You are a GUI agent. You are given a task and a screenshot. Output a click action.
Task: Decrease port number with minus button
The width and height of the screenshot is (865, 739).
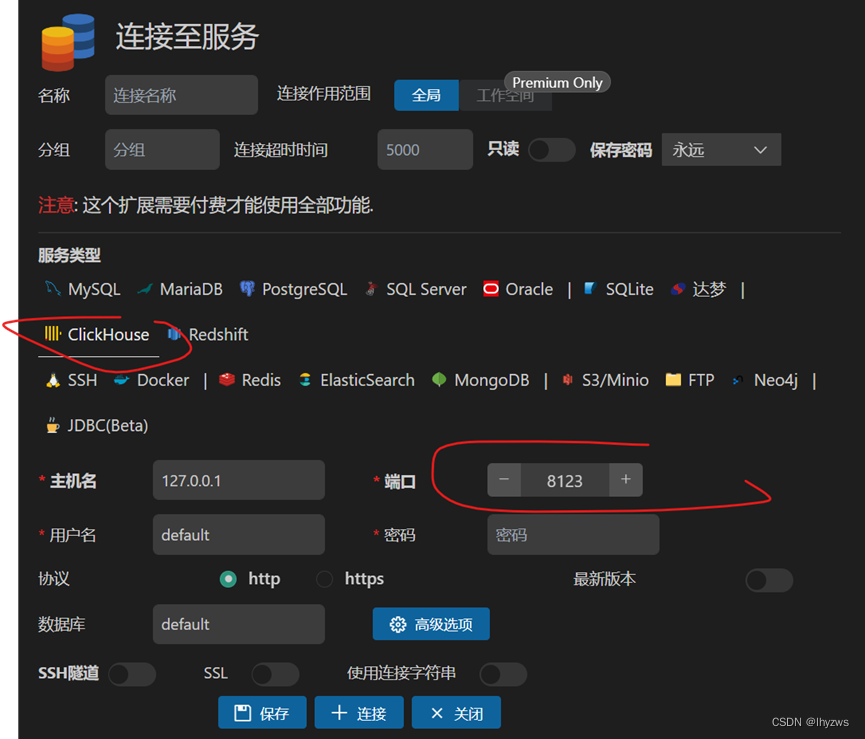click(504, 480)
